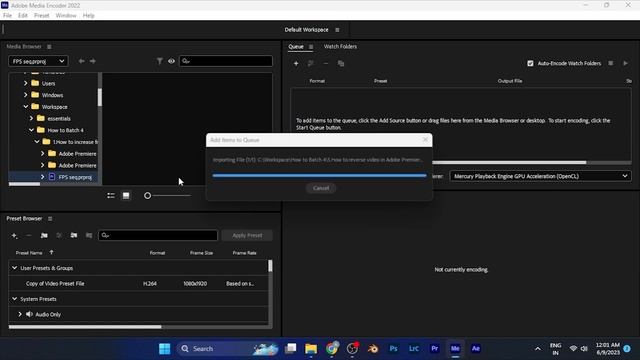This screenshot has width=640, height=360.
Task: Click the Apply Preset button
Action: [x=247, y=235]
